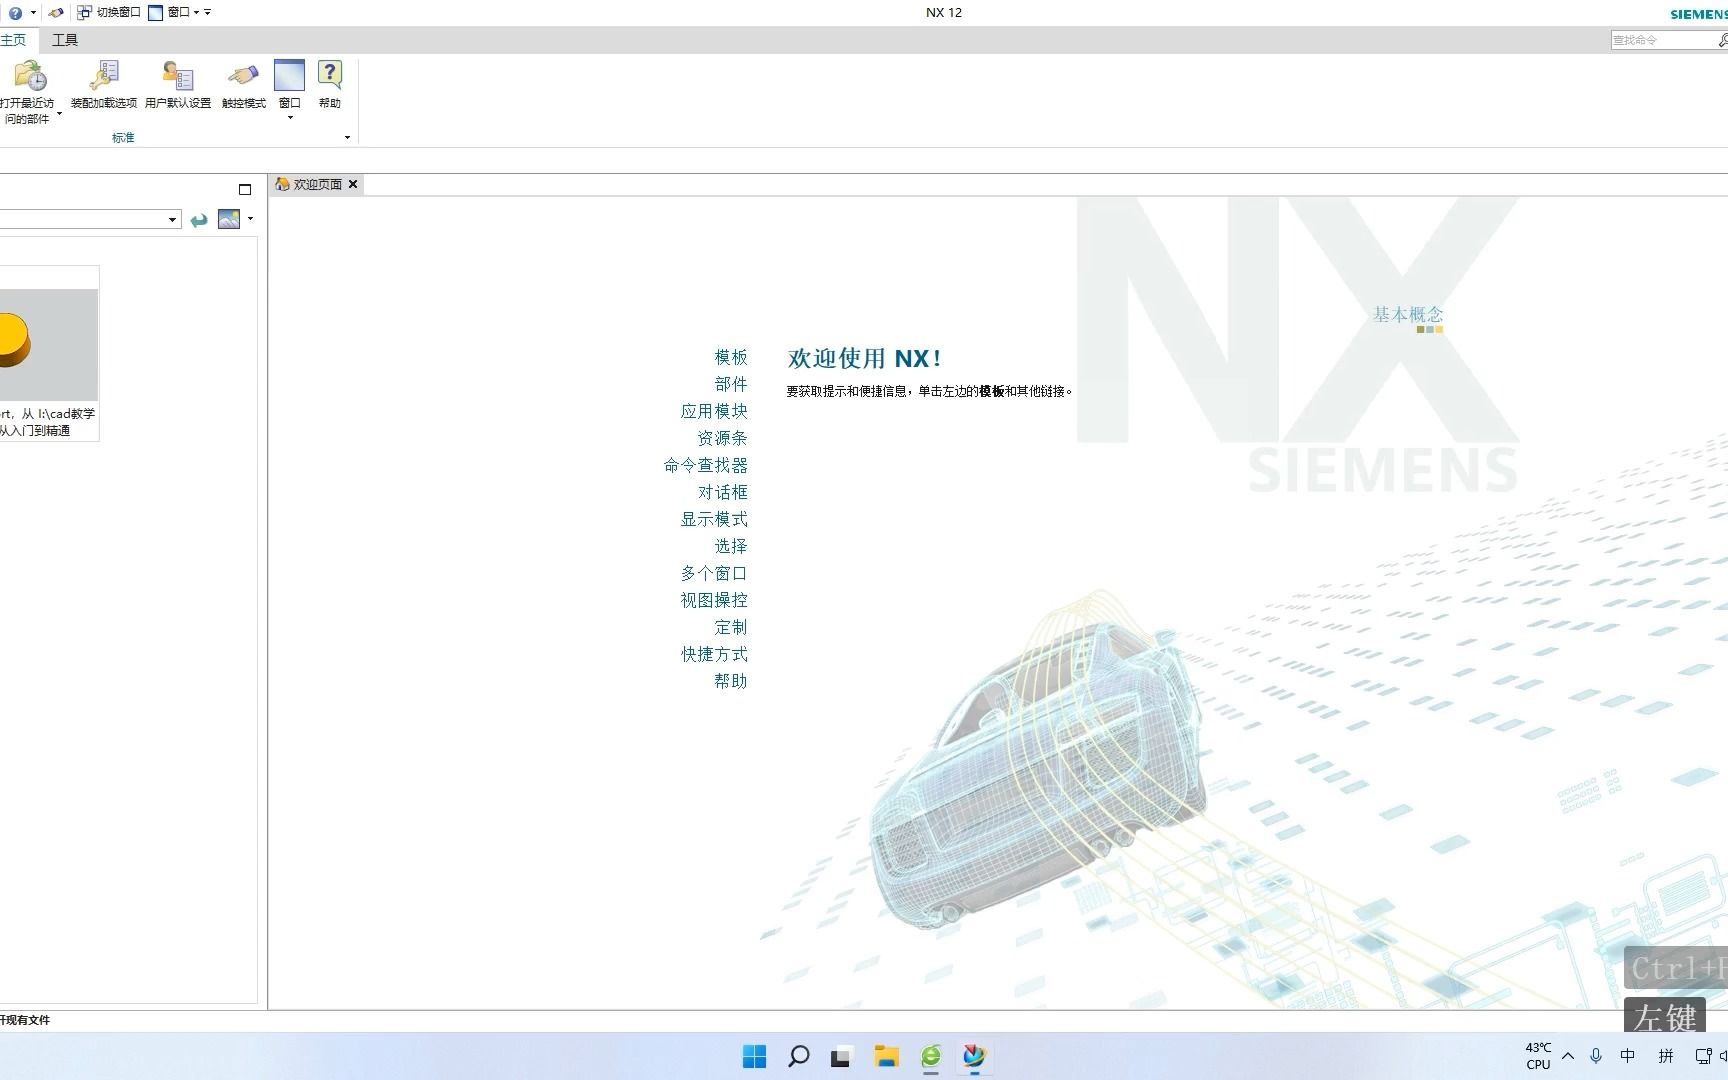Open File Explorer from the taskbar
Viewport: 1728px width, 1080px height.
(886, 1056)
